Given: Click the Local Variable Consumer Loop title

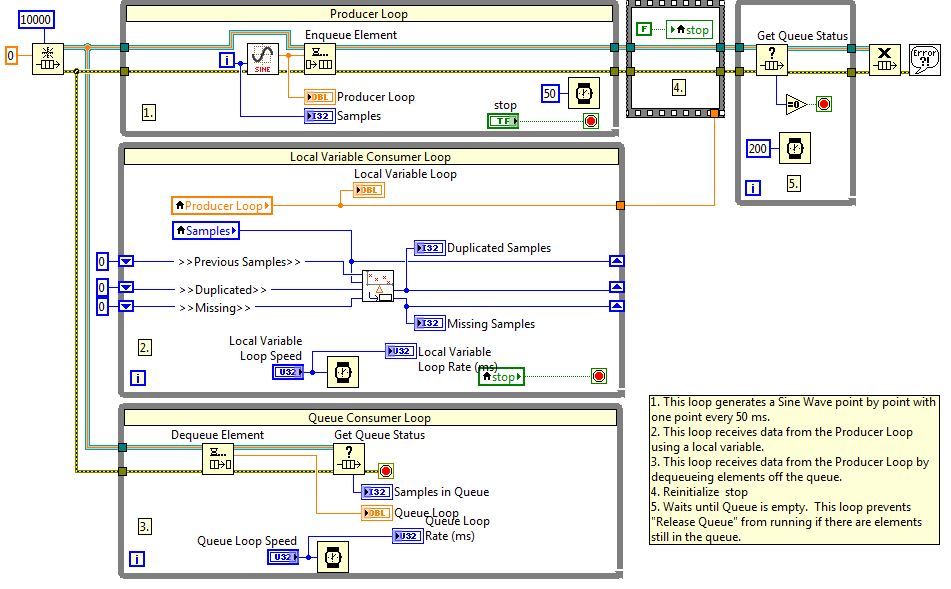Looking at the screenshot, I should pyautogui.click(x=371, y=157).
